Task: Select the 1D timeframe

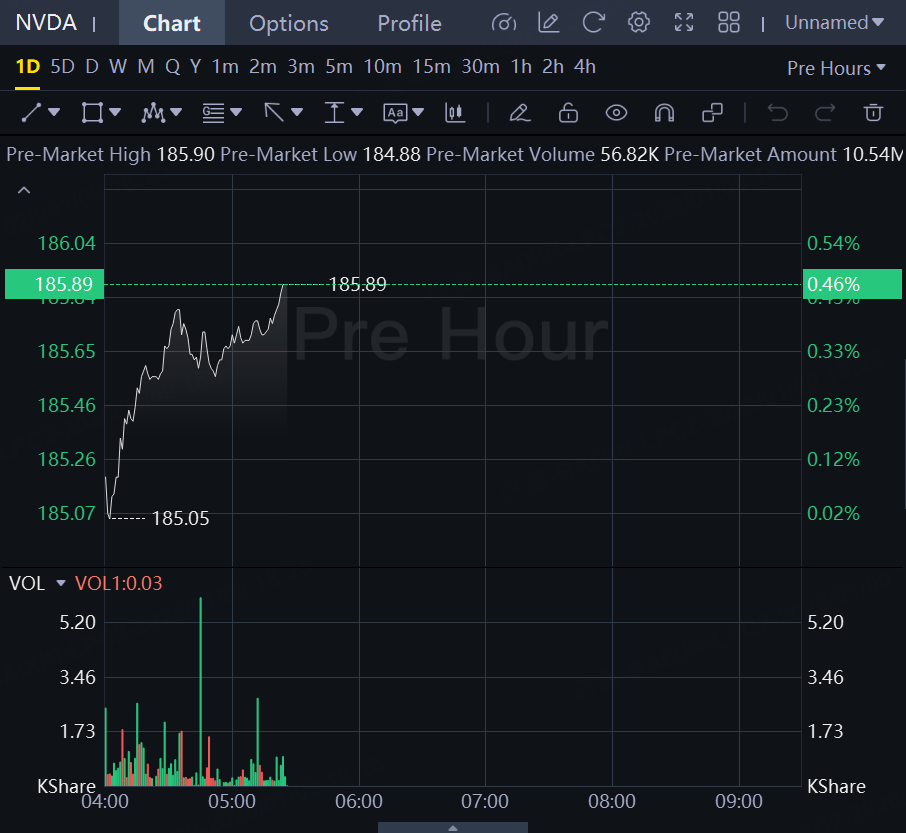Action: 28,67
